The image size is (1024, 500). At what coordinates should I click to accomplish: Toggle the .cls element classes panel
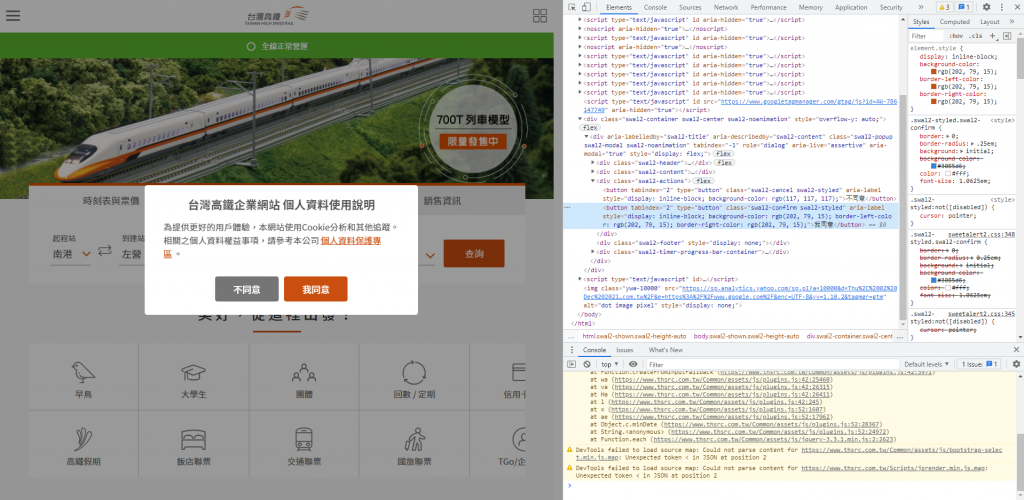976,36
